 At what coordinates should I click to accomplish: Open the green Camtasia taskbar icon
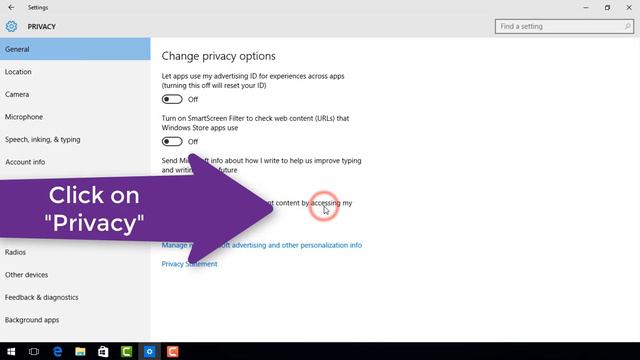(127, 351)
